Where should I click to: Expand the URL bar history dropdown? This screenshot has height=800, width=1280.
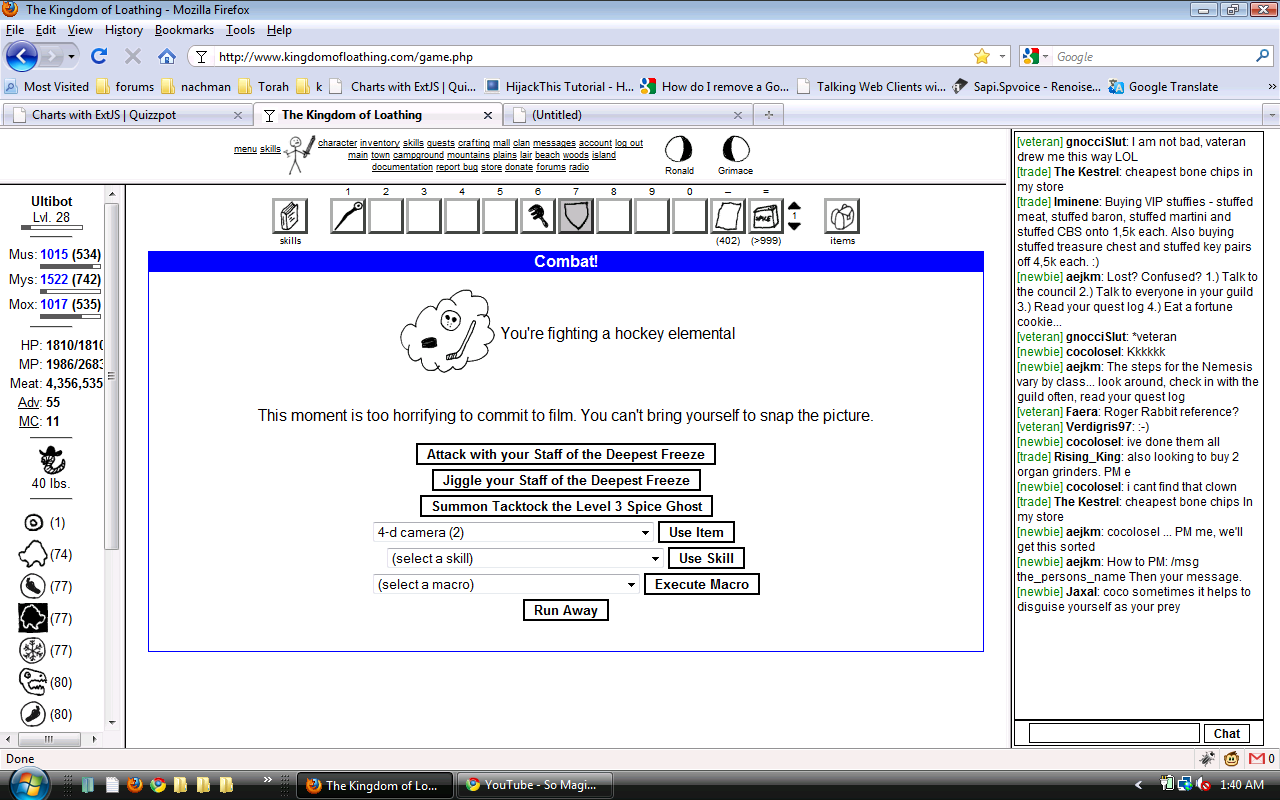(x=1002, y=56)
